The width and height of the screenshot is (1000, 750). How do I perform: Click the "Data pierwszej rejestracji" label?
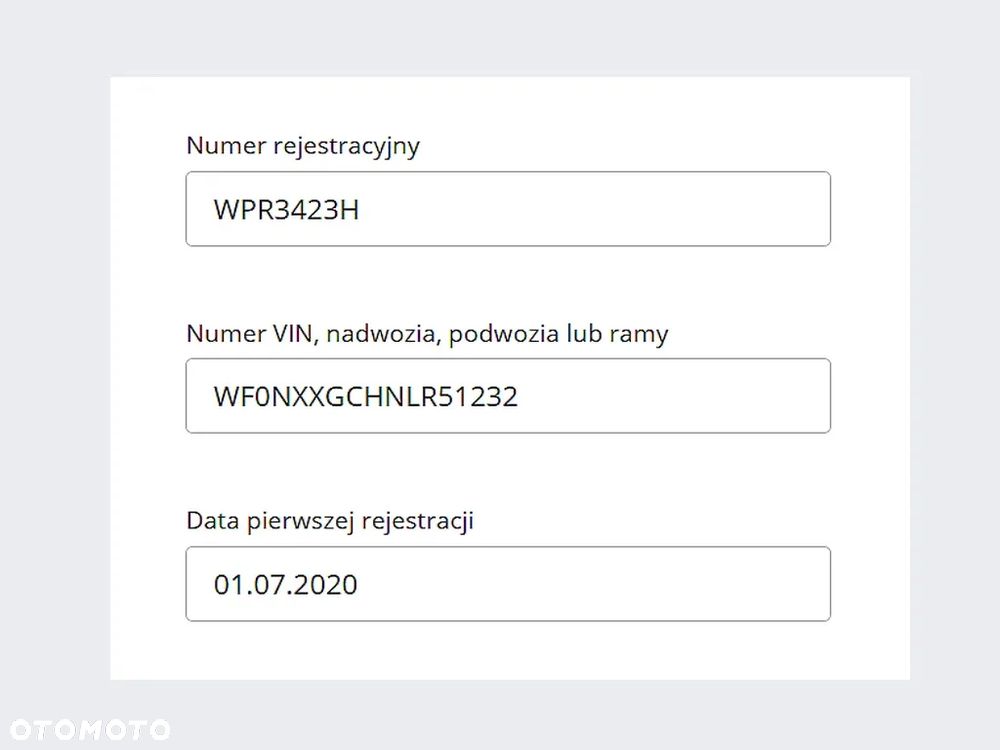pos(329,521)
